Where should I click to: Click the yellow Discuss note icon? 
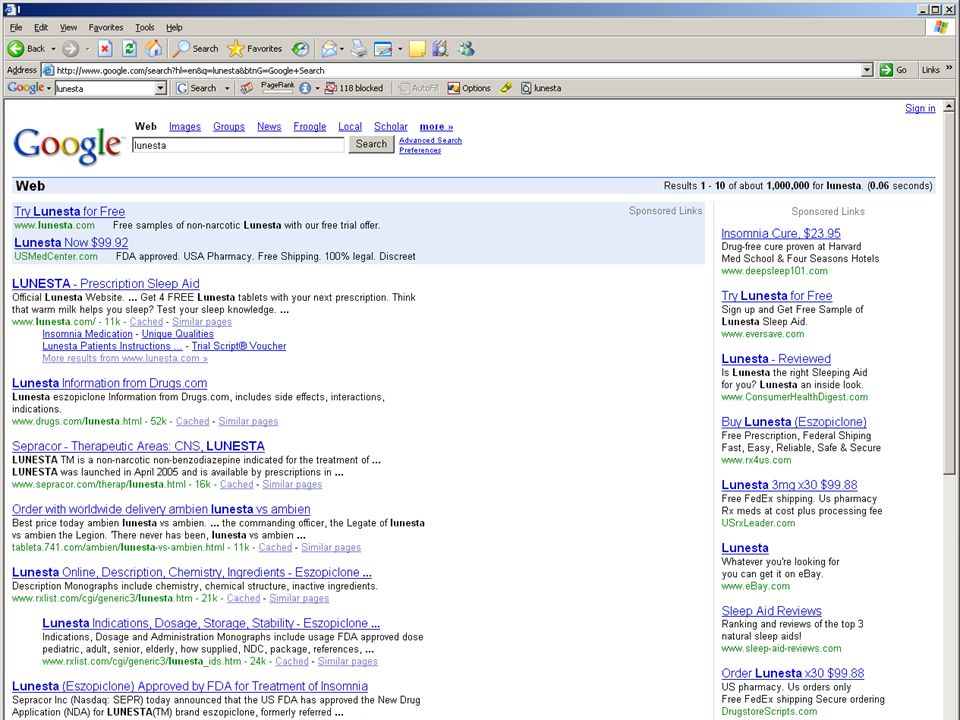417,48
